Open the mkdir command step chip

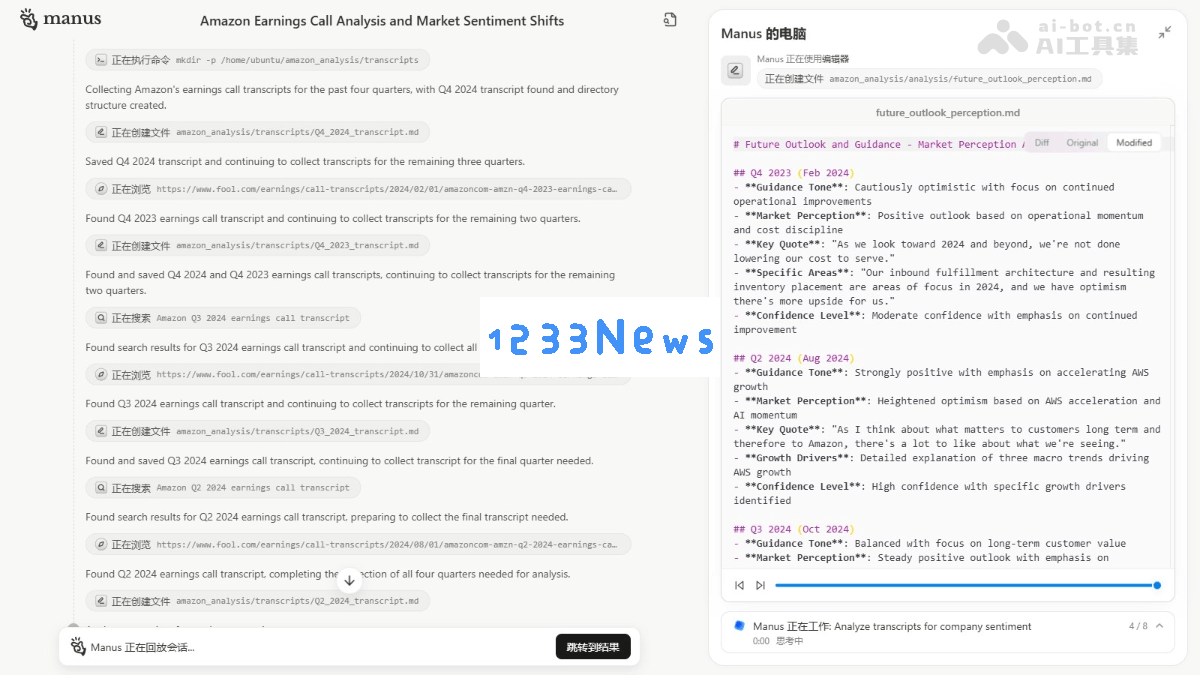coord(258,60)
